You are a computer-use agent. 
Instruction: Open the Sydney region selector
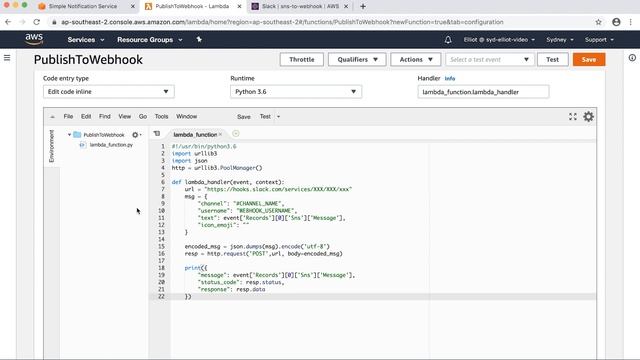point(560,40)
